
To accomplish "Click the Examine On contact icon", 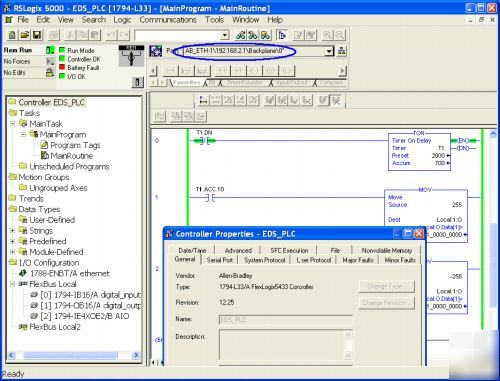I will tap(222, 71).
